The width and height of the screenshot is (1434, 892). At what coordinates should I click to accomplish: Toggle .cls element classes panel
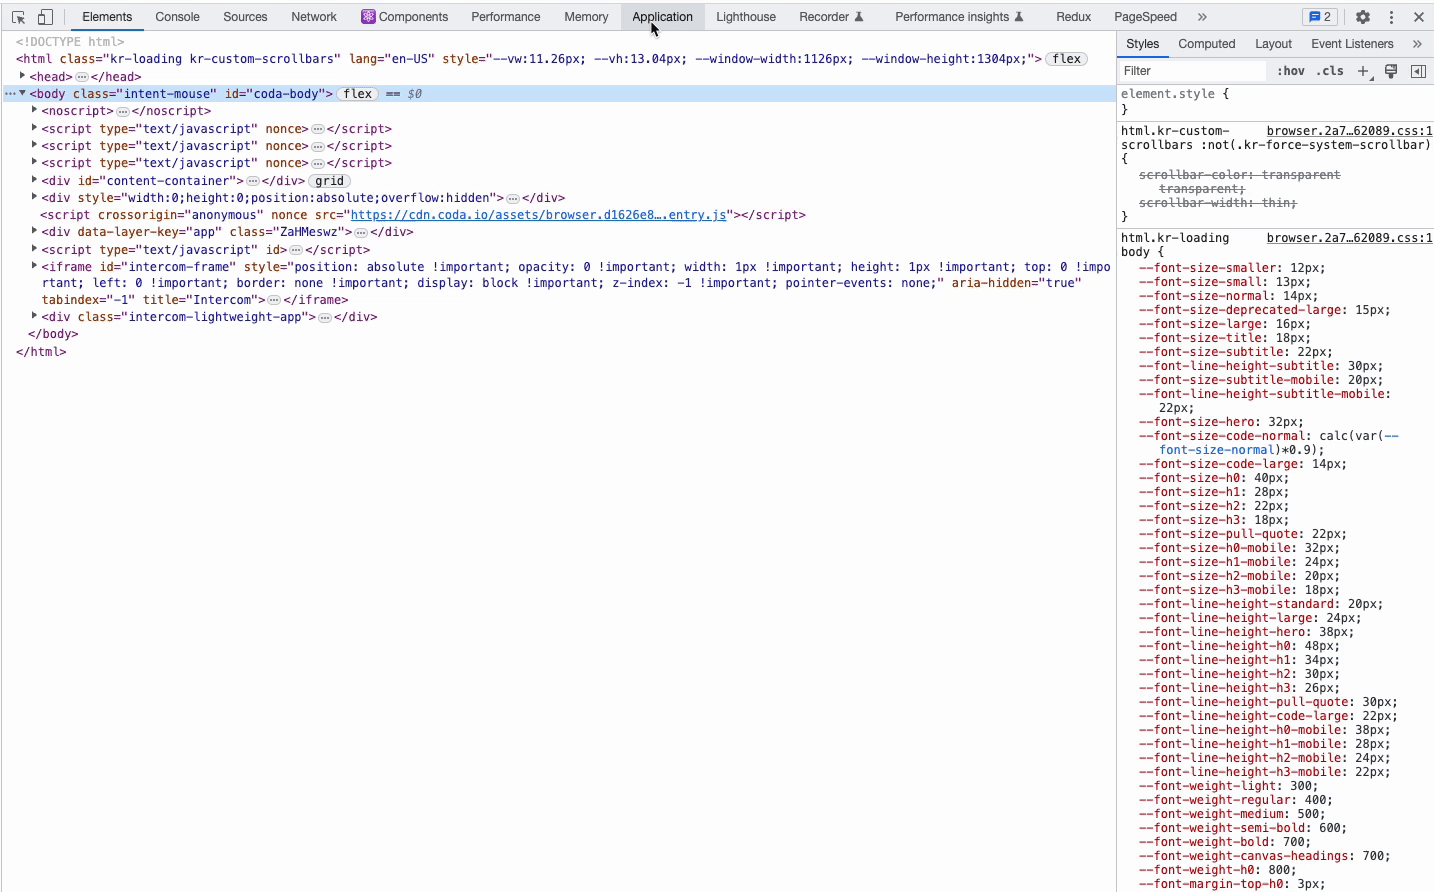coord(1330,71)
